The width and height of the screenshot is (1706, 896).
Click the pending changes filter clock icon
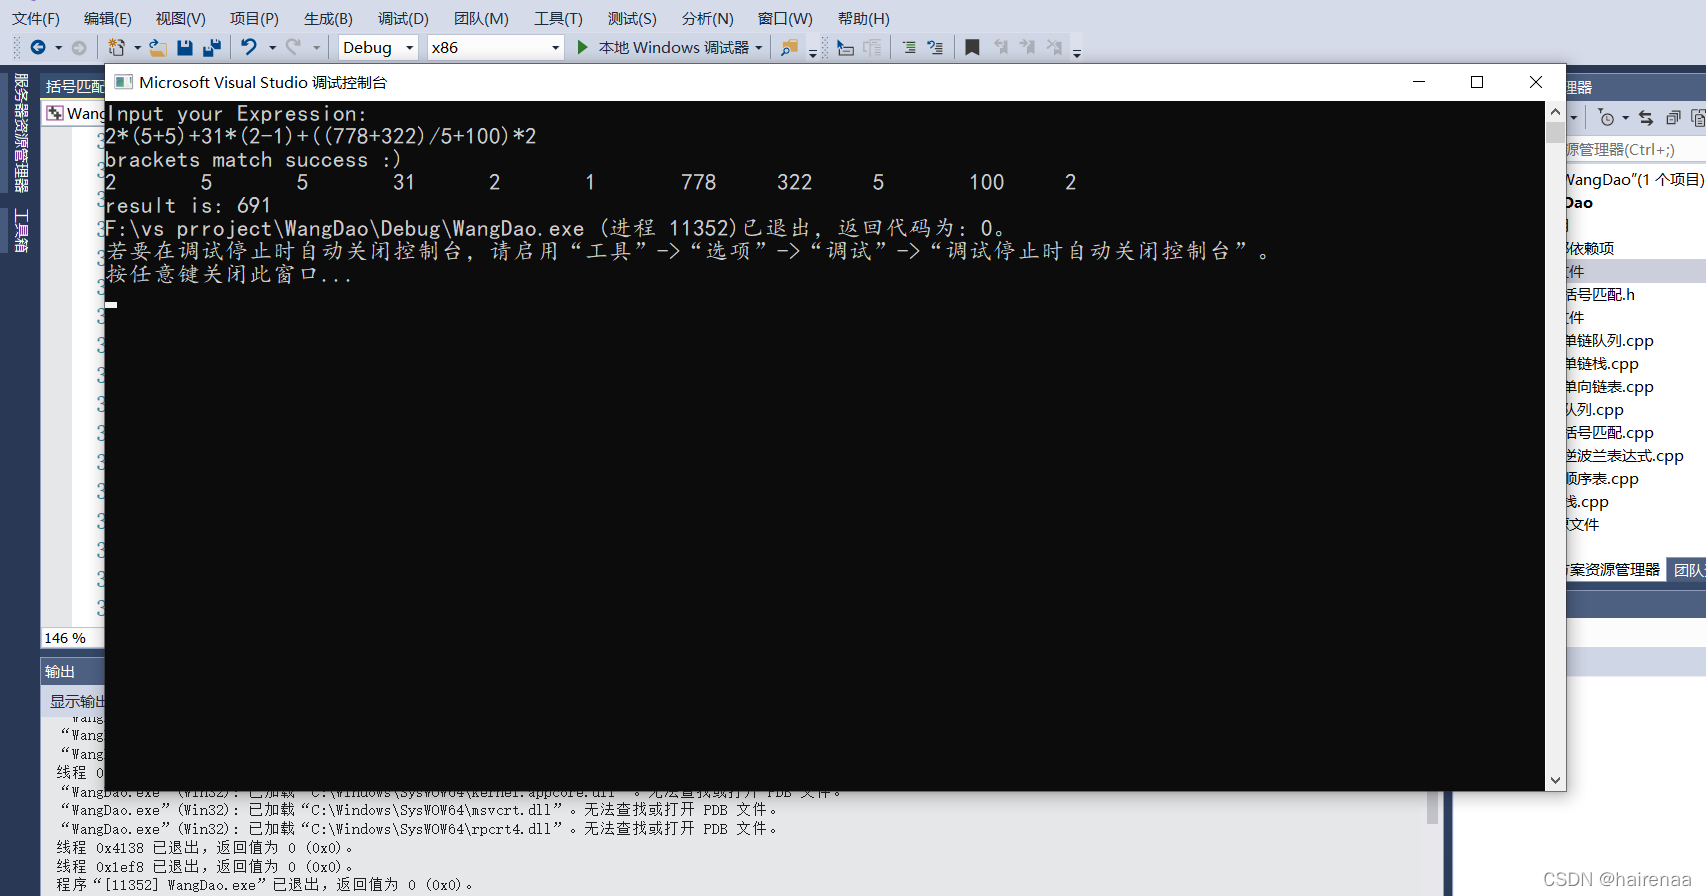click(1607, 118)
